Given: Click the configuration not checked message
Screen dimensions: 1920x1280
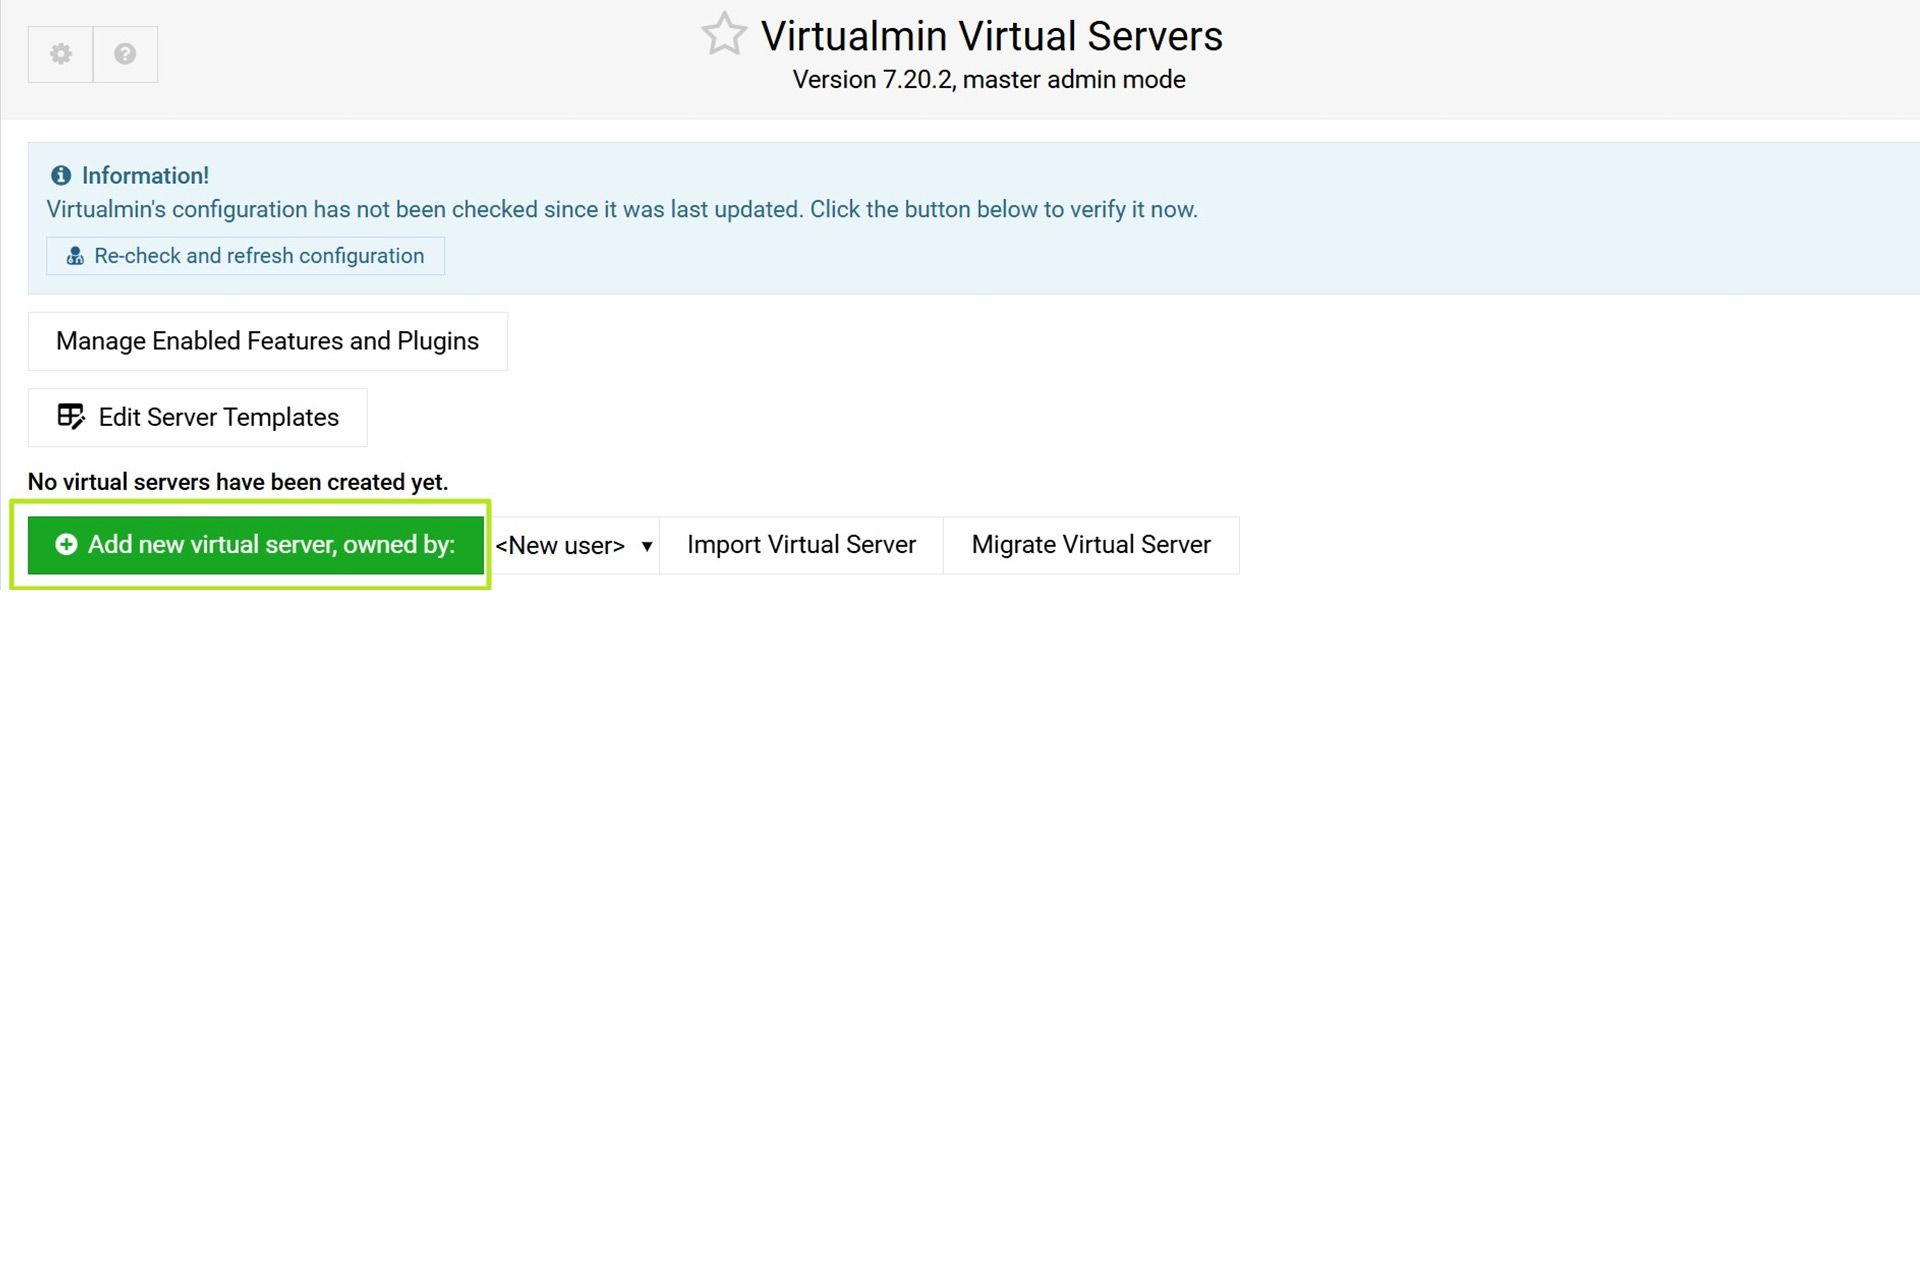Looking at the screenshot, I should 622,210.
